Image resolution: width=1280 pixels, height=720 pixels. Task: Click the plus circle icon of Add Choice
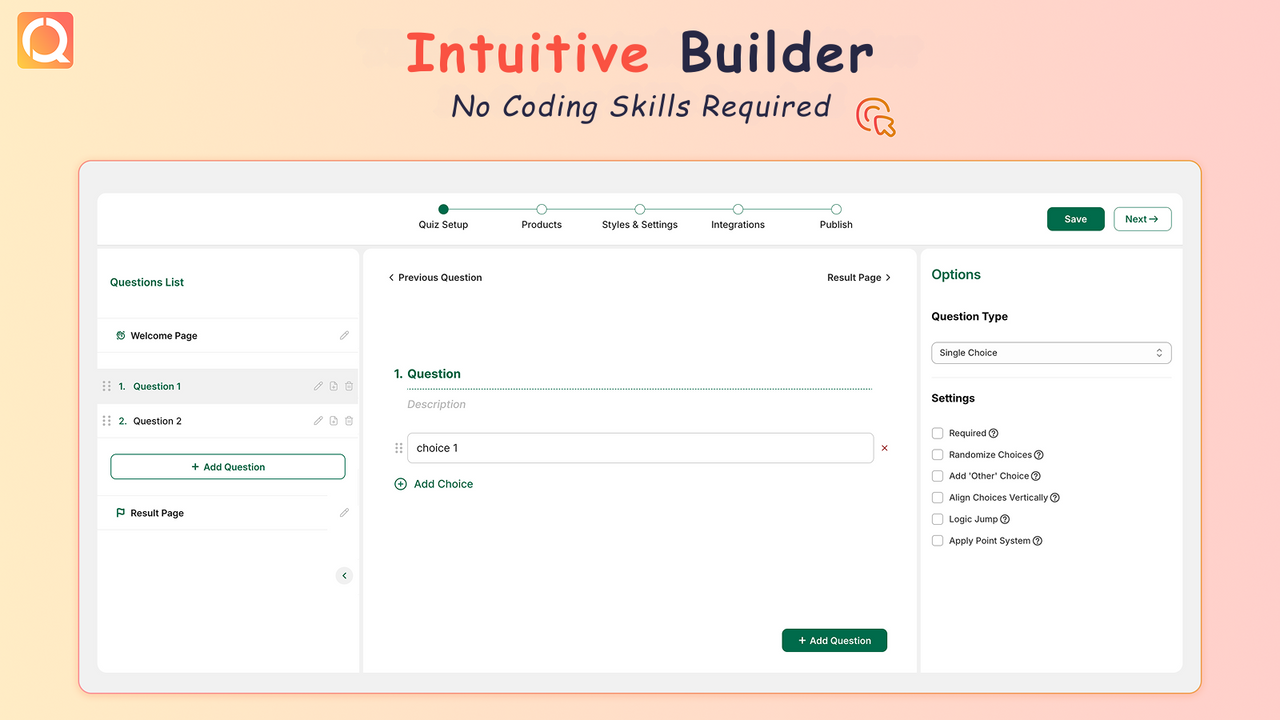pos(401,484)
